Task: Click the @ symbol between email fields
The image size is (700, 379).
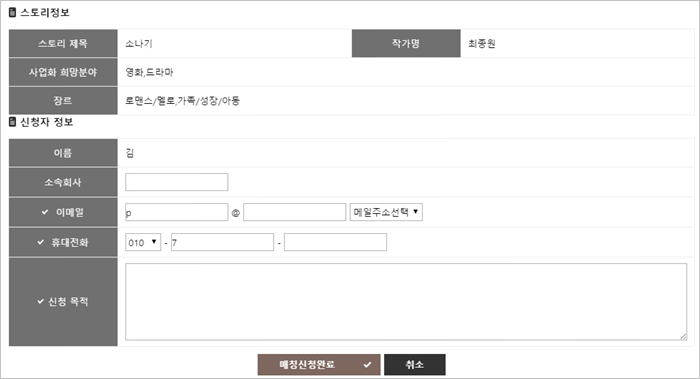Action: [x=236, y=213]
